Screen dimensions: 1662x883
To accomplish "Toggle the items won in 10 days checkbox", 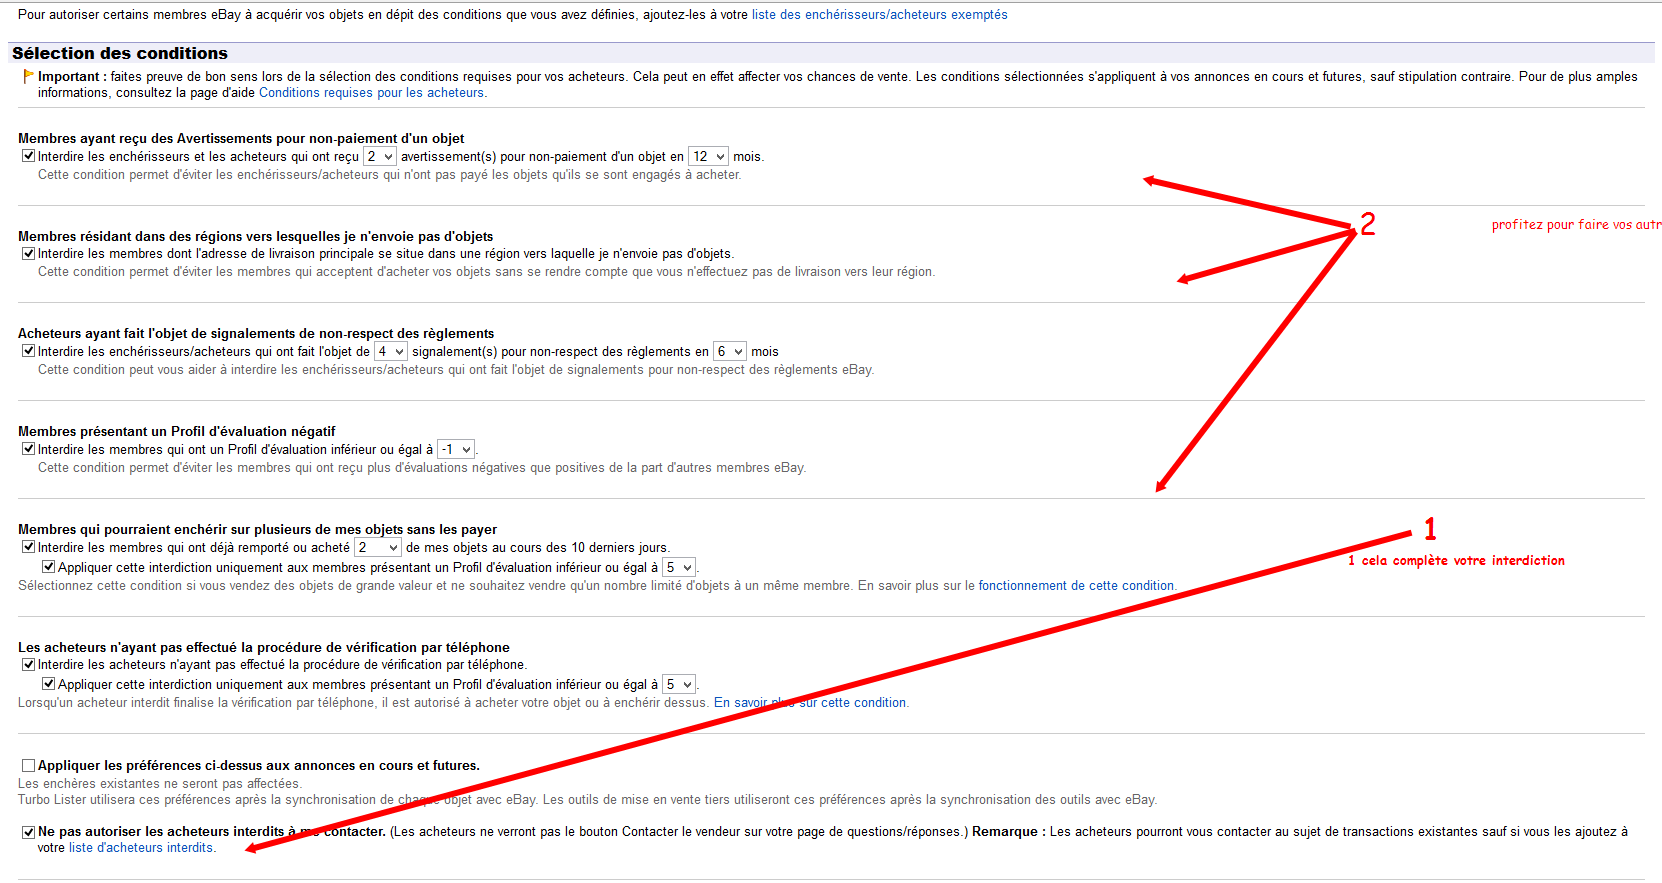I will 28,547.
